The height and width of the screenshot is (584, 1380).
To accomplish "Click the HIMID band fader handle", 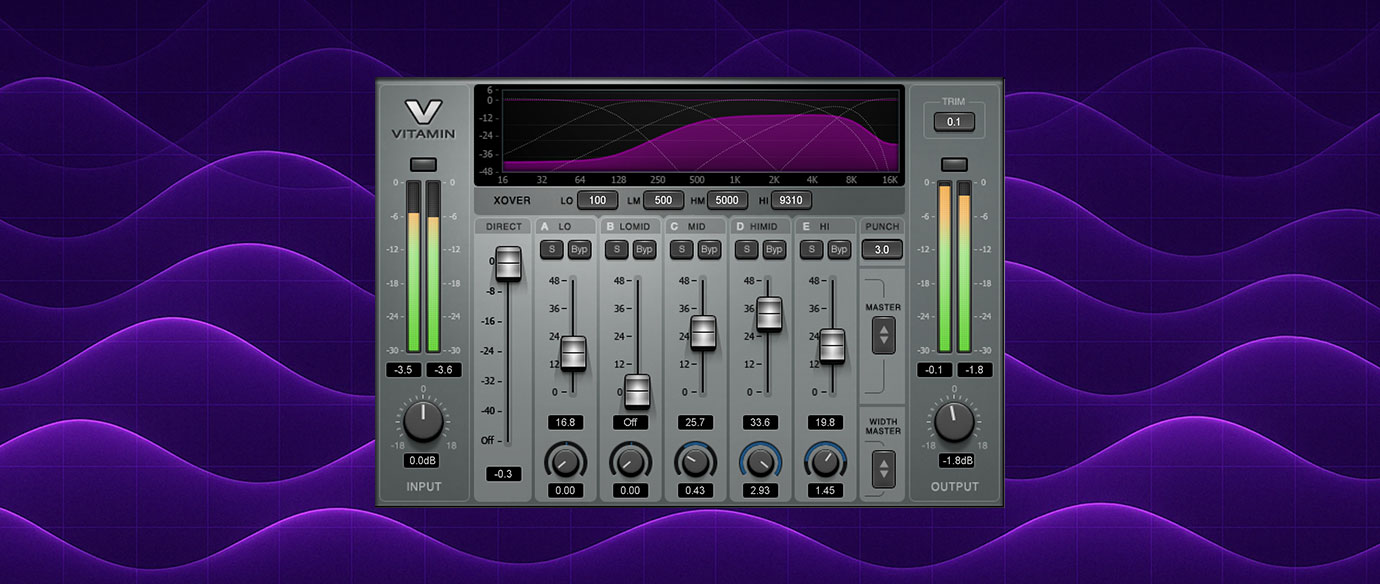I will 769,314.
